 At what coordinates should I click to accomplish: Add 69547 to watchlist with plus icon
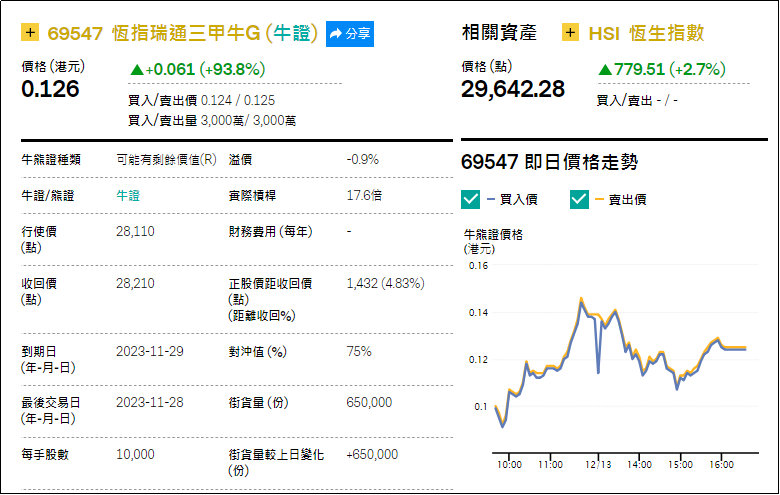click(30, 33)
